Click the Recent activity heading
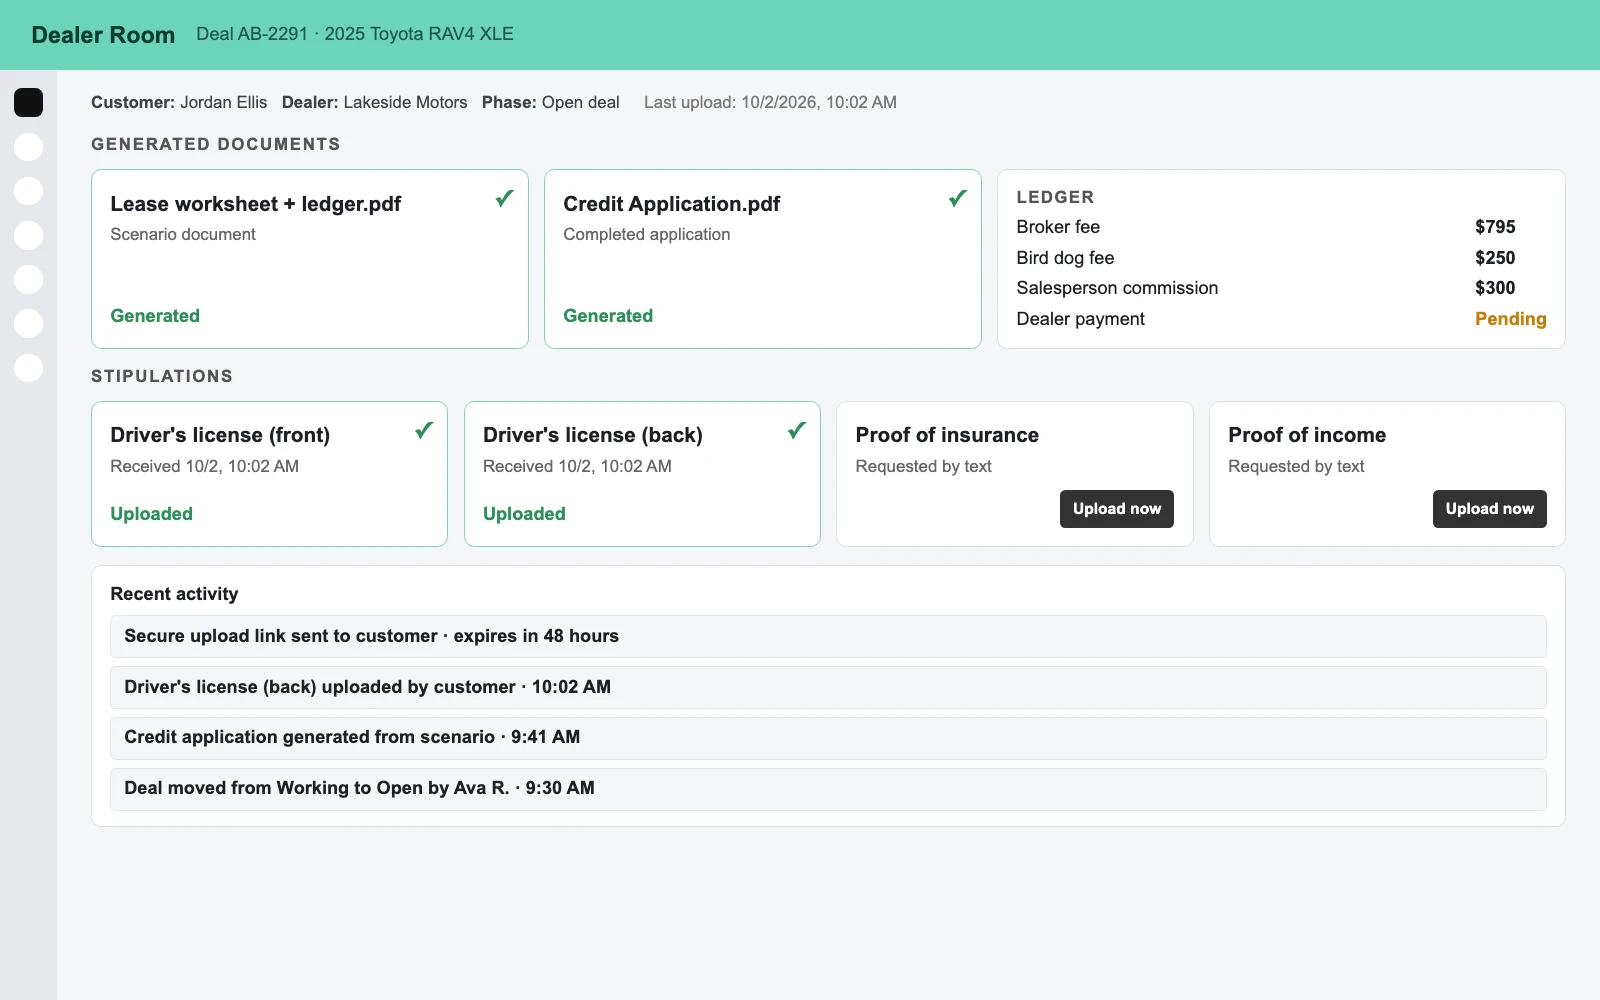Image resolution: width=1600 pixels, height=1000 pixels. (x=174, y=594)
